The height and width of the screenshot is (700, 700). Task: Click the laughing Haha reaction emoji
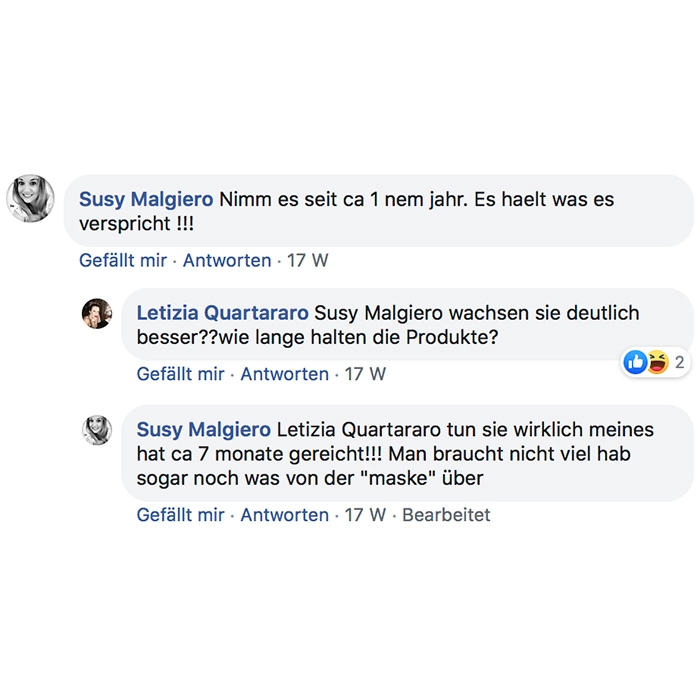tap(657, 362)
